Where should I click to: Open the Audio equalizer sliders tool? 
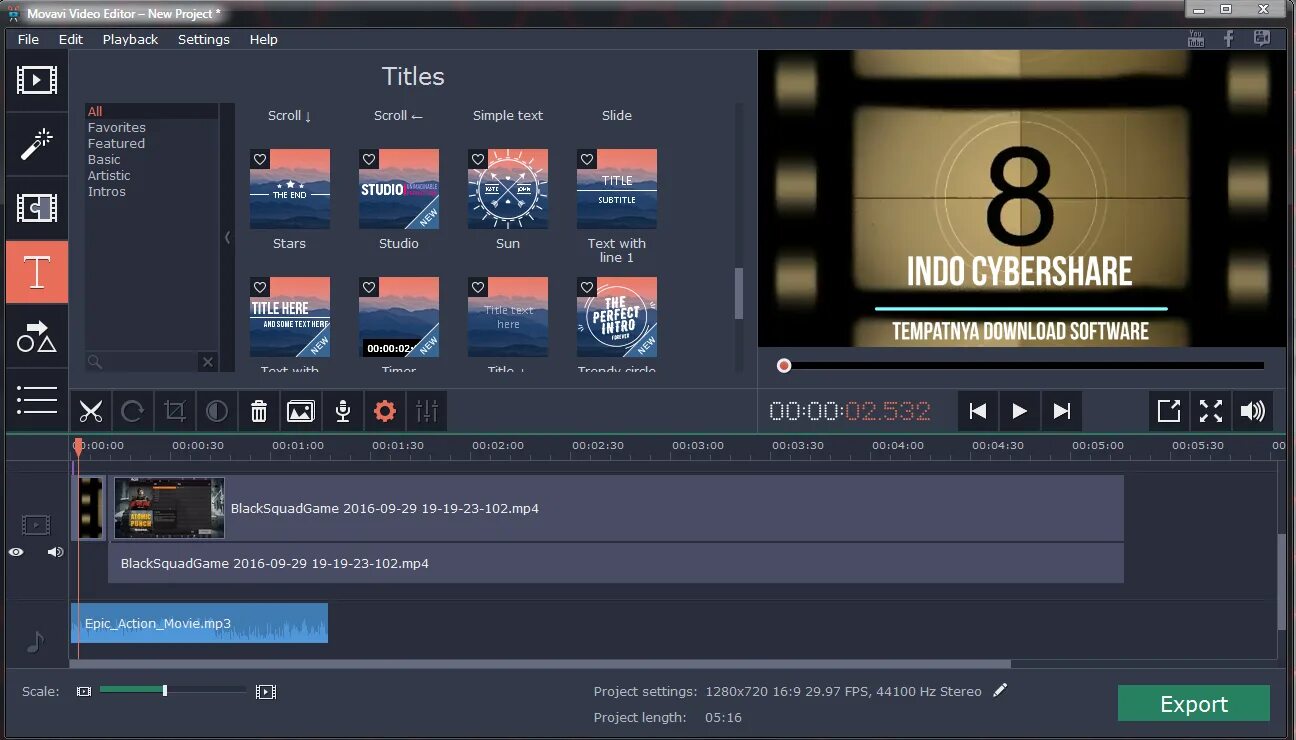click(427, 411)
